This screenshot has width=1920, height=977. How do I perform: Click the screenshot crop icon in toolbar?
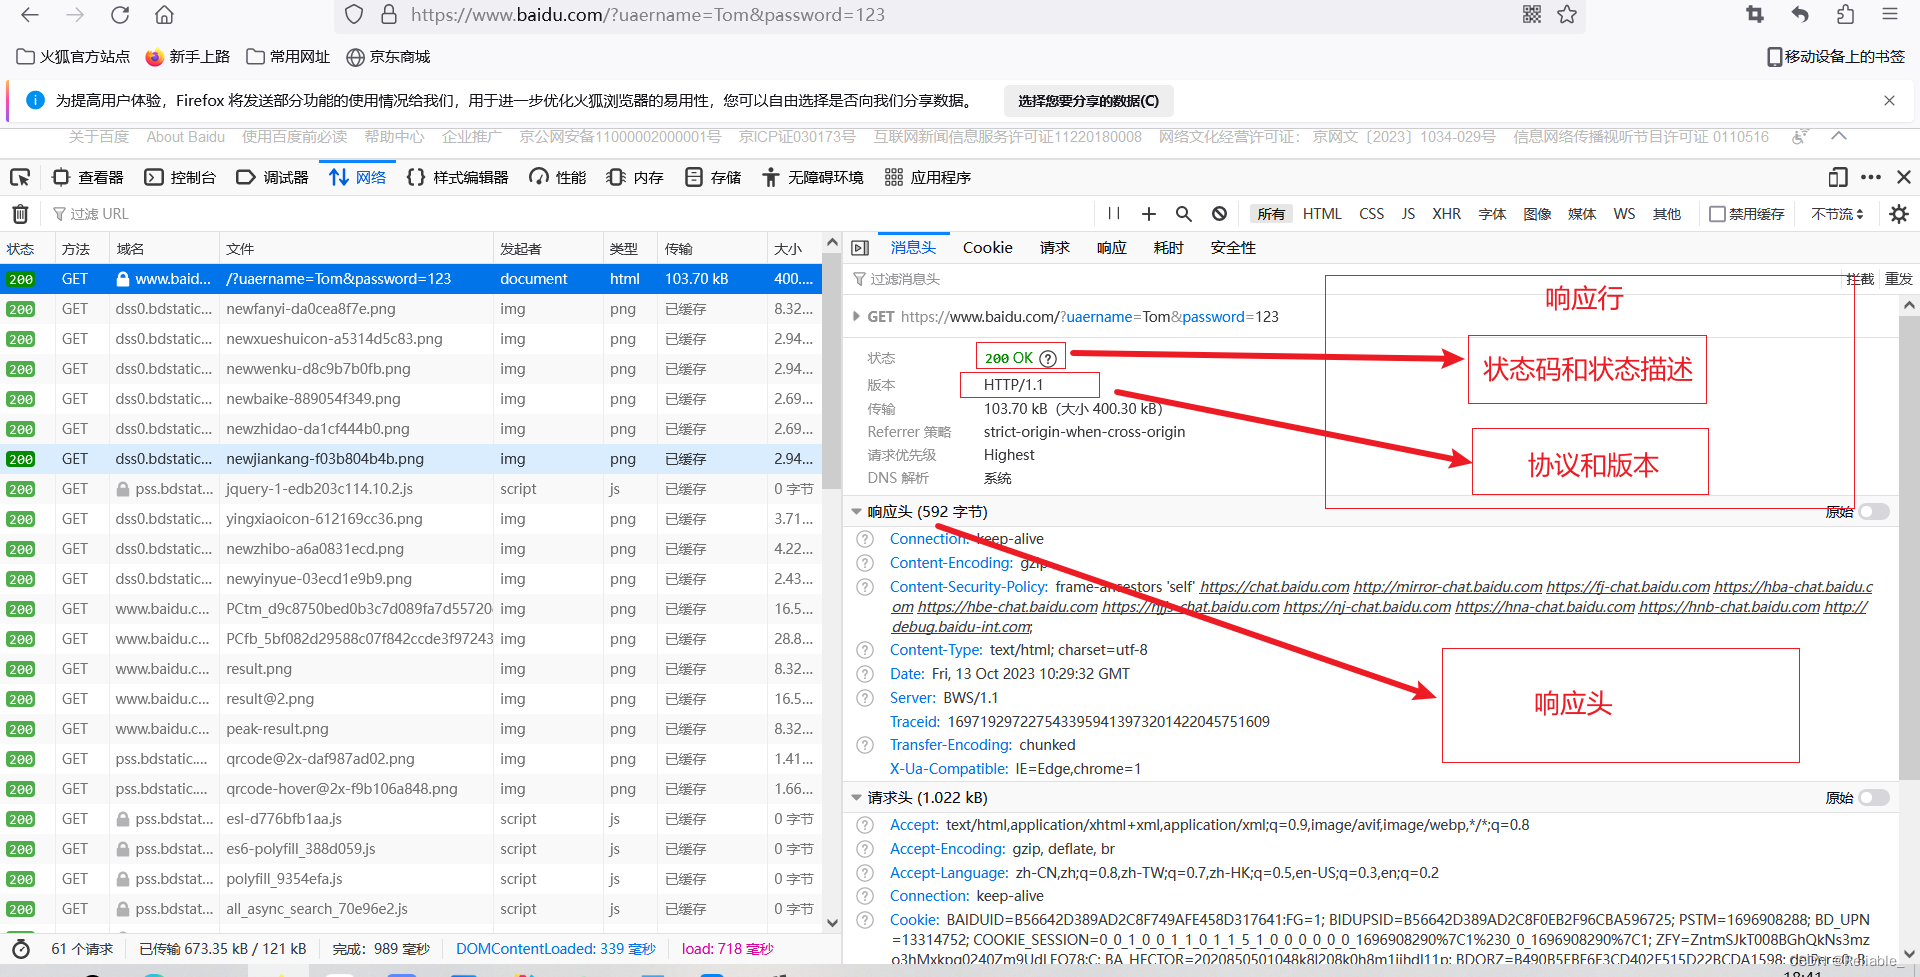coord(1755,14)
